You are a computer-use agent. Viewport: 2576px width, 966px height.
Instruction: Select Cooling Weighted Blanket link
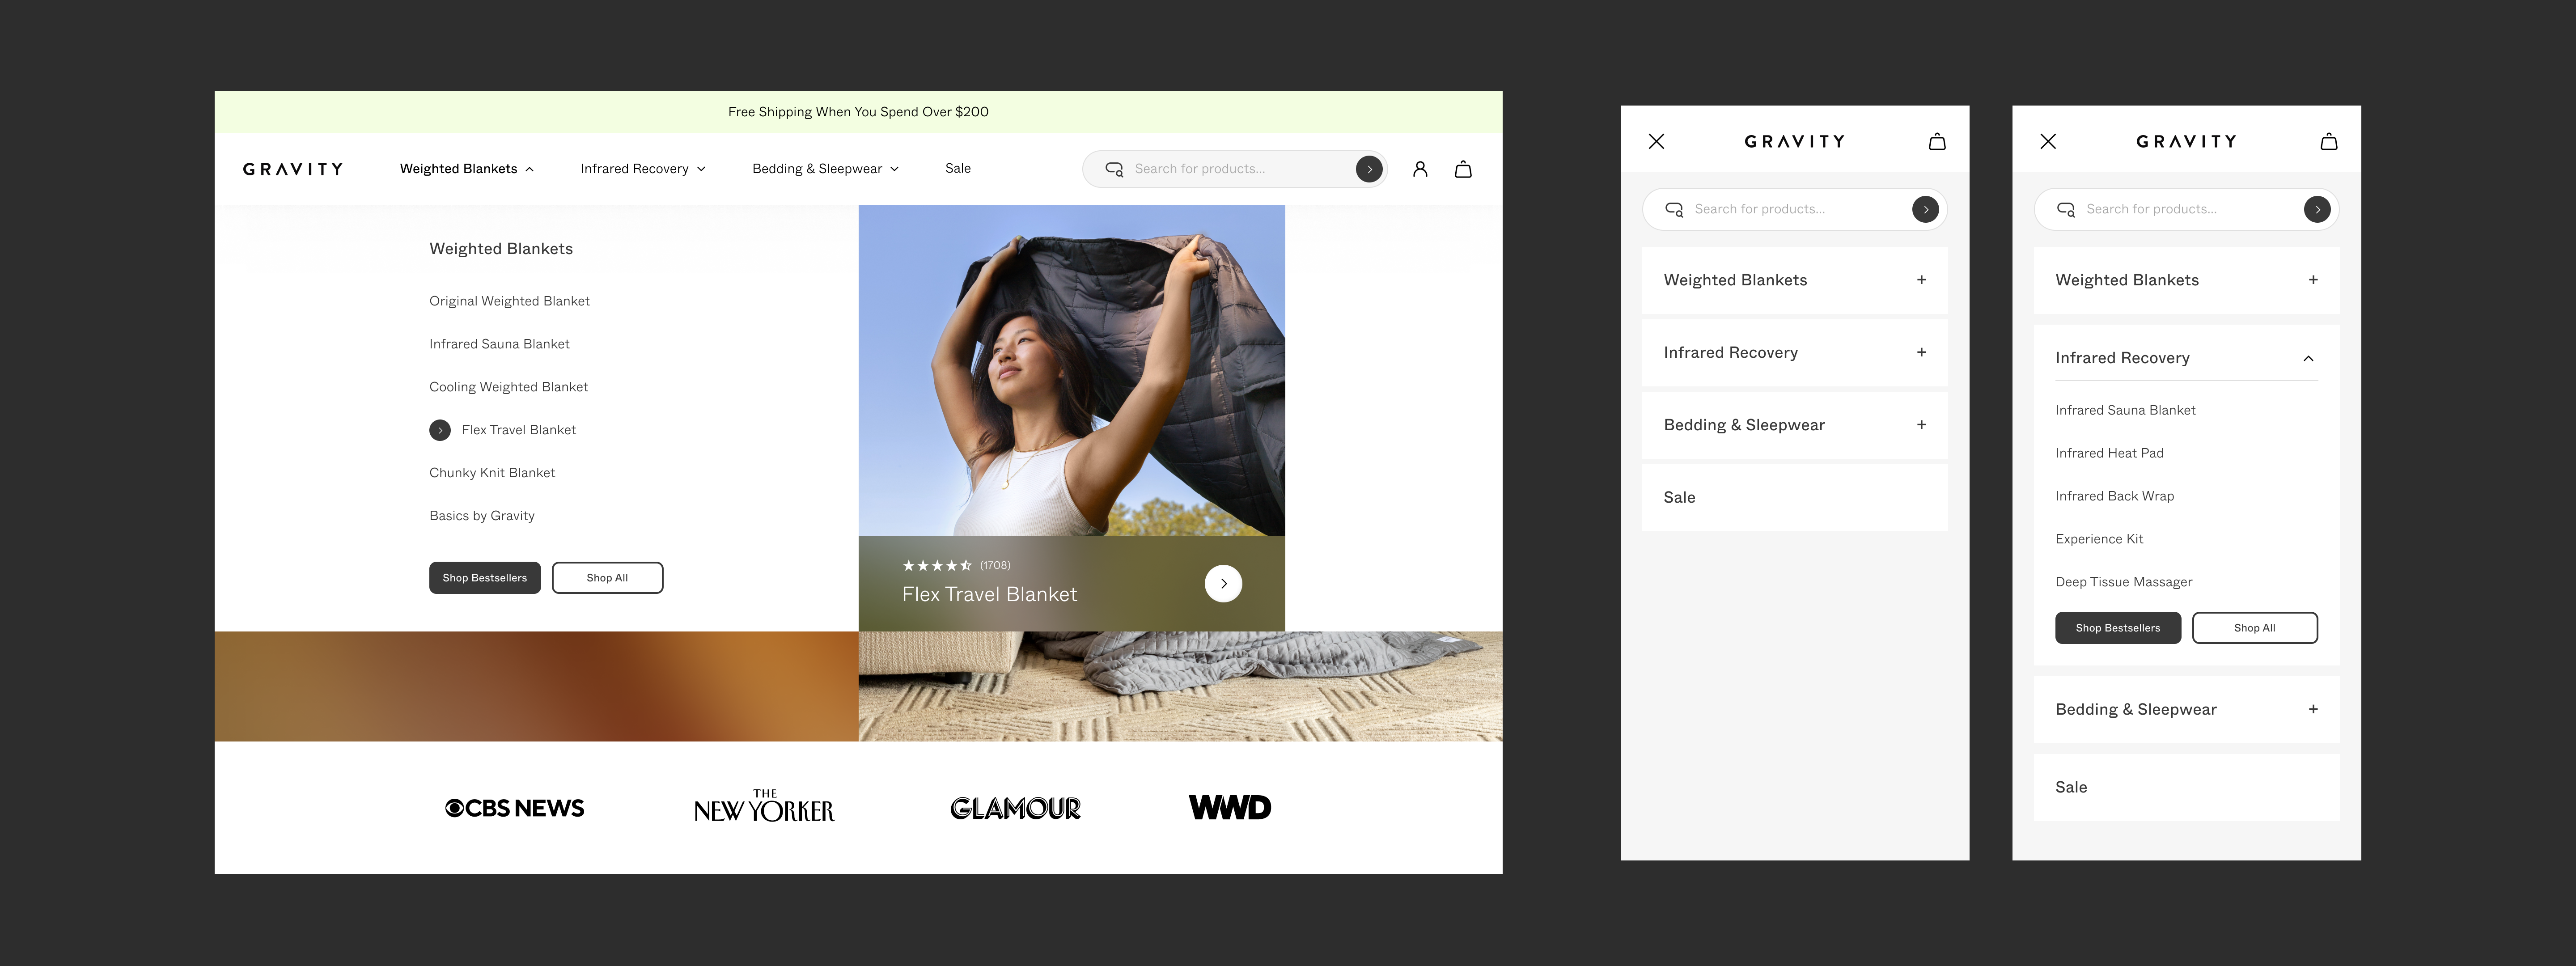(x=508, y=387)
